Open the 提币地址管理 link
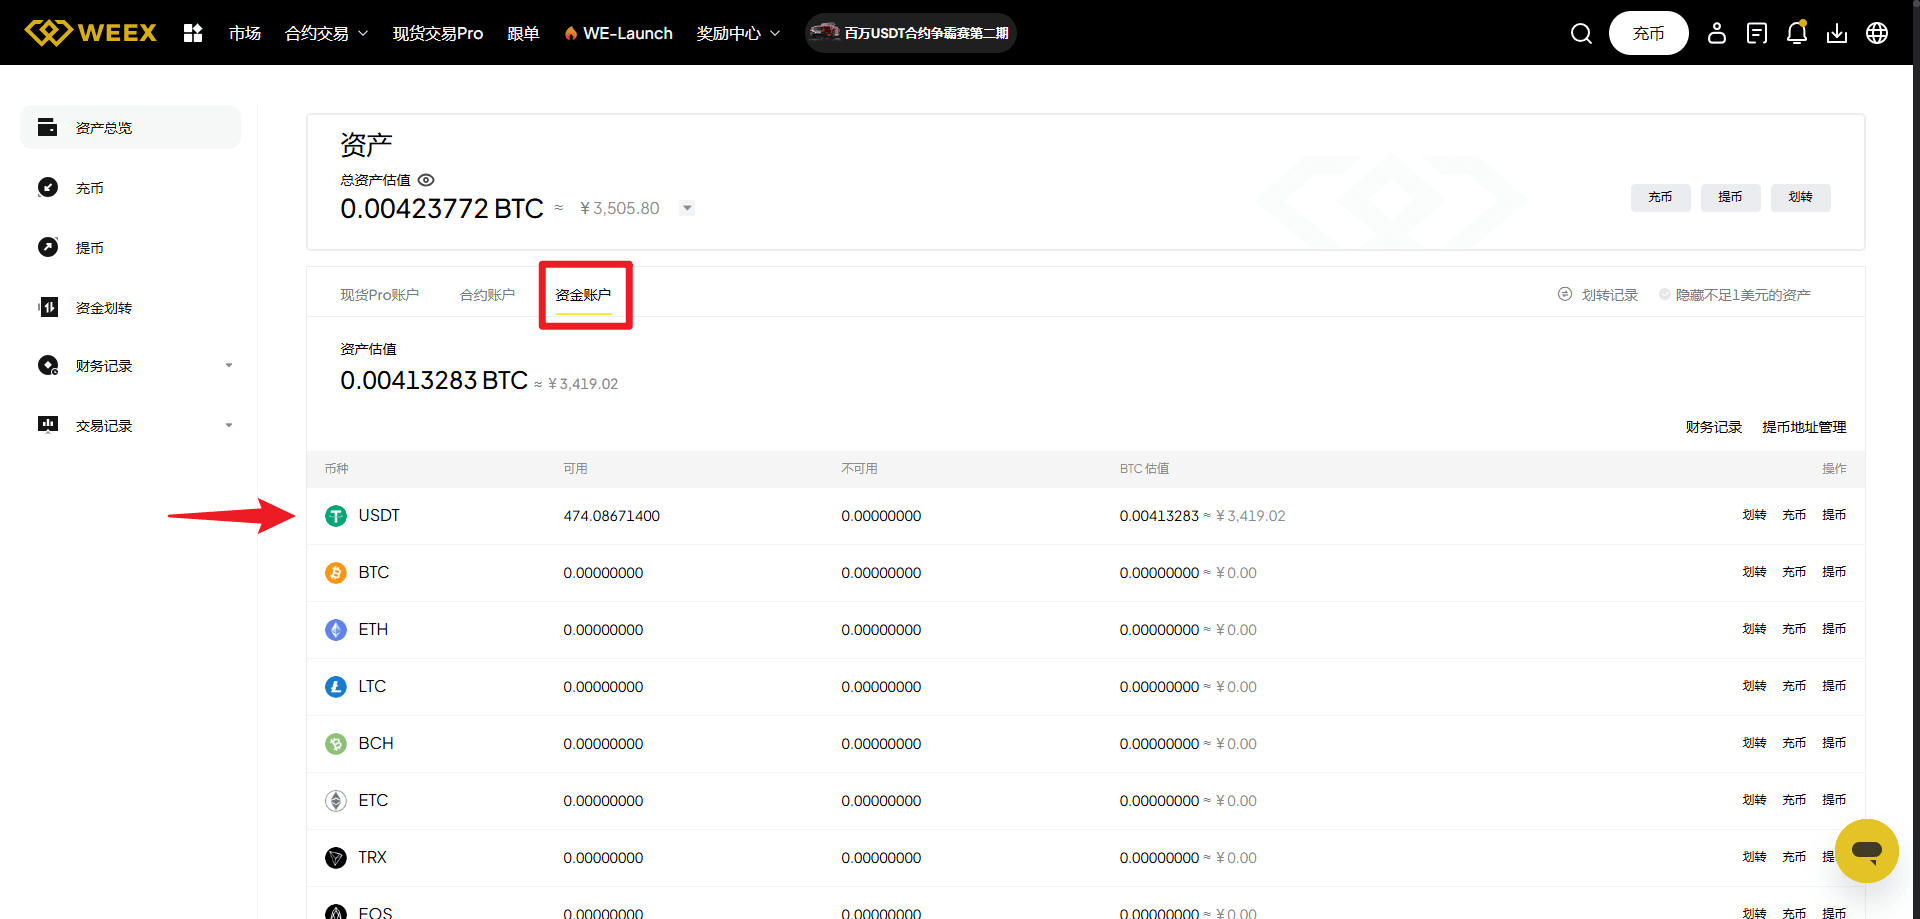The image size is (1920, 919). tap(1804, 427)
